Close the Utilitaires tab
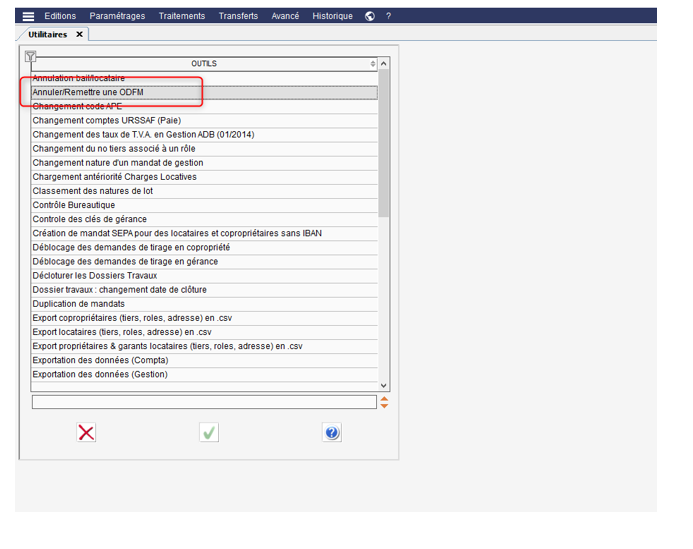693x549 pixels. (x=80, y=34)
